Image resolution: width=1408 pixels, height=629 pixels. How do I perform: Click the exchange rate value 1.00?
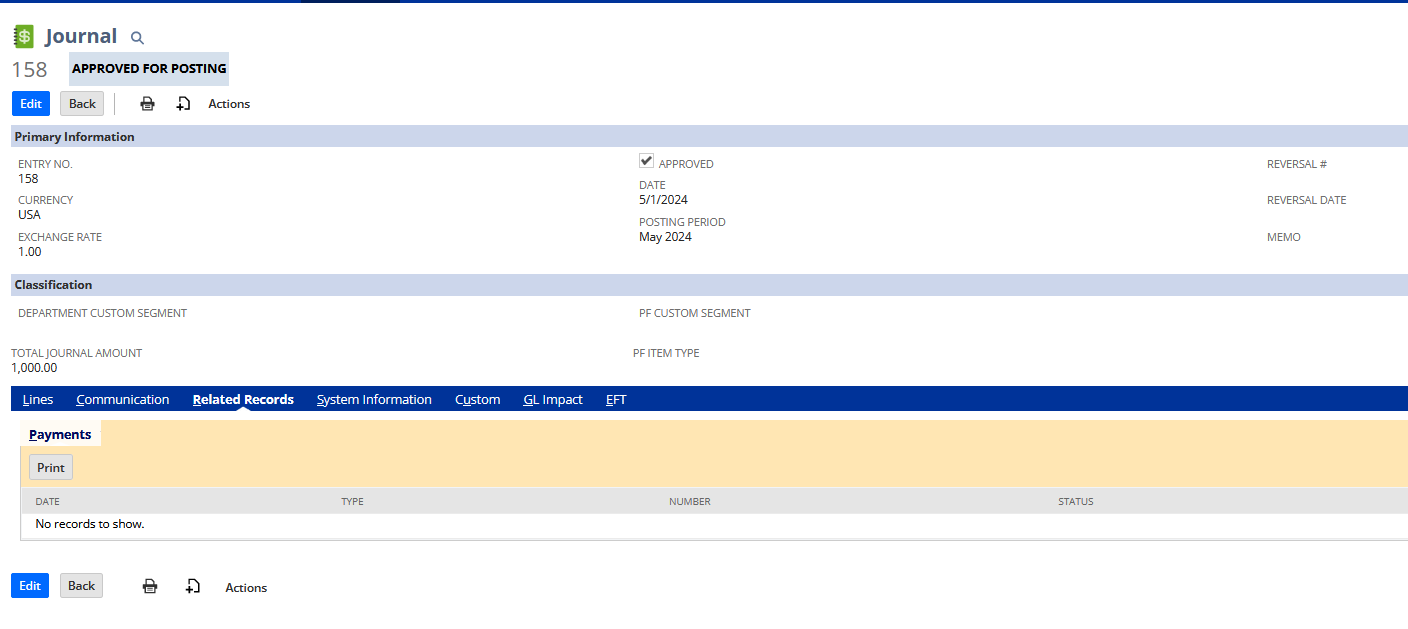(30, 252)
